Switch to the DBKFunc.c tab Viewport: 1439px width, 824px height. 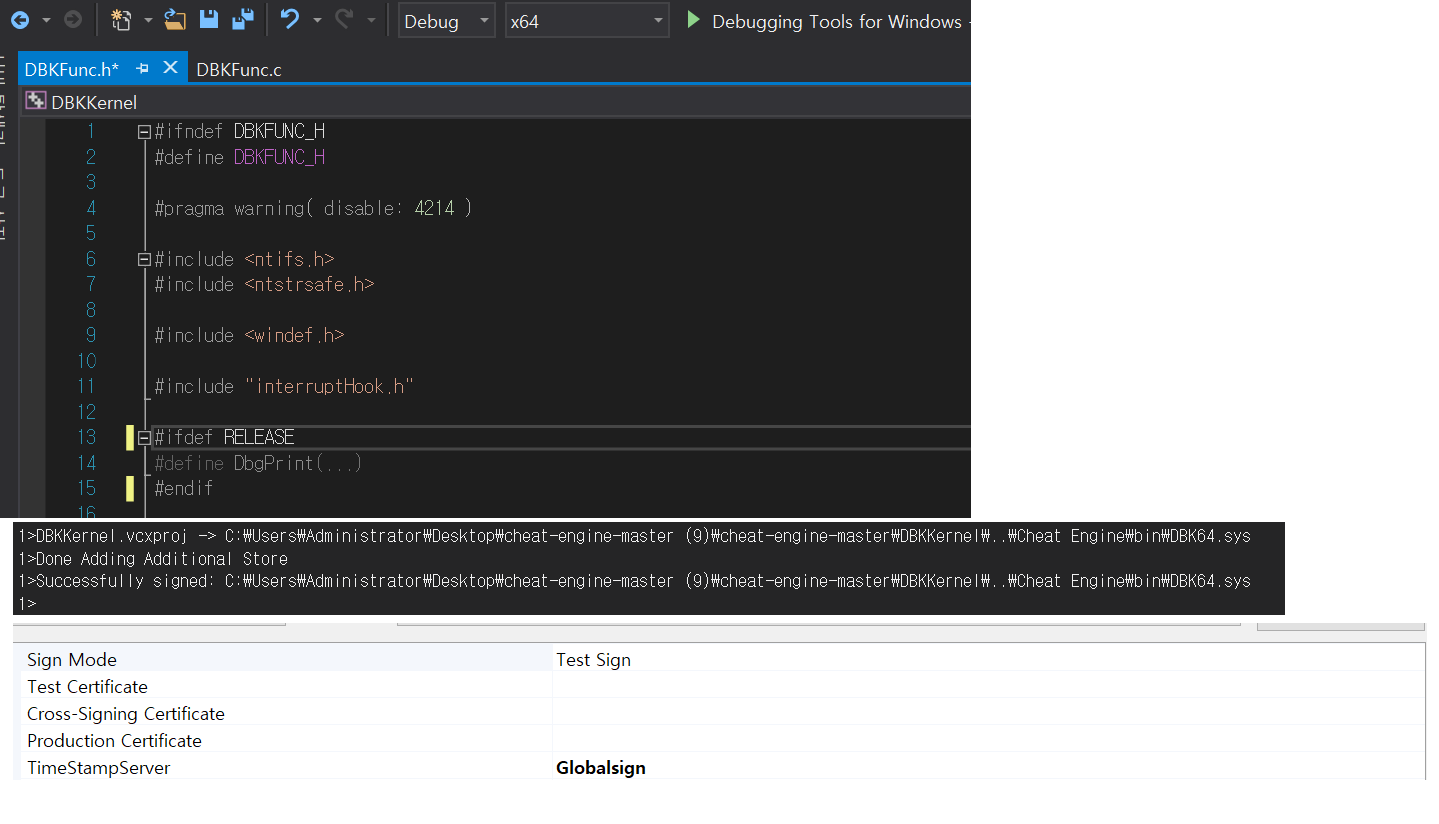tap(238, 69)
